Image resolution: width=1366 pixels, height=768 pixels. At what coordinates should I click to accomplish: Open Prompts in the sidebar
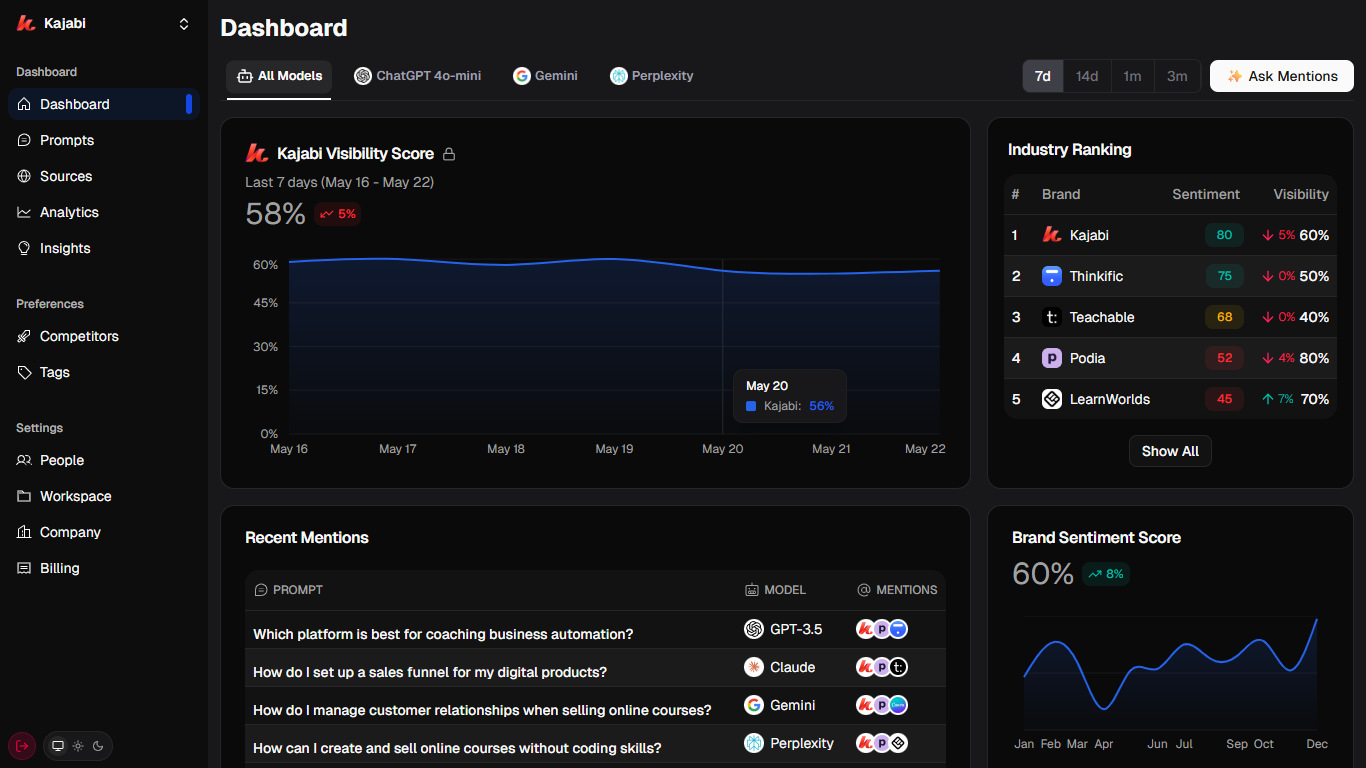[x=104, y=140]
